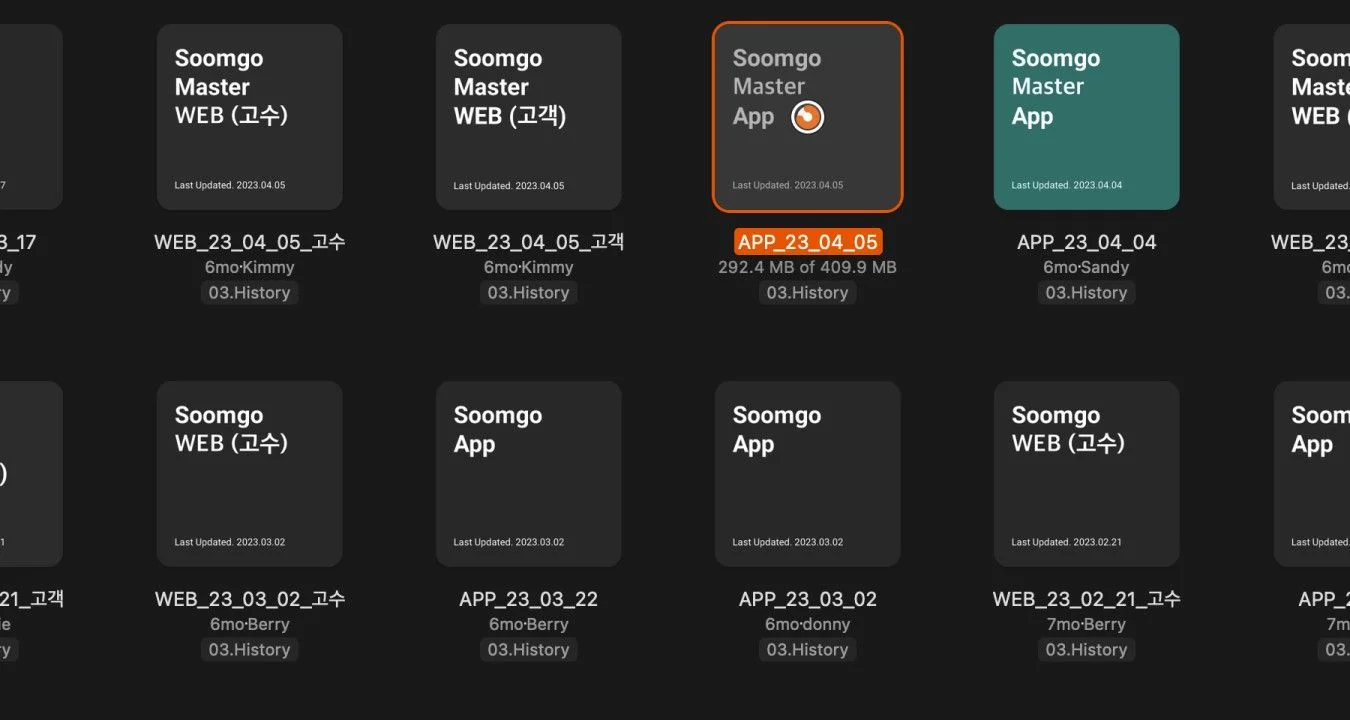
Task: Click the WEB_23_04_05_고객 file name label
Action: (528, 242)
